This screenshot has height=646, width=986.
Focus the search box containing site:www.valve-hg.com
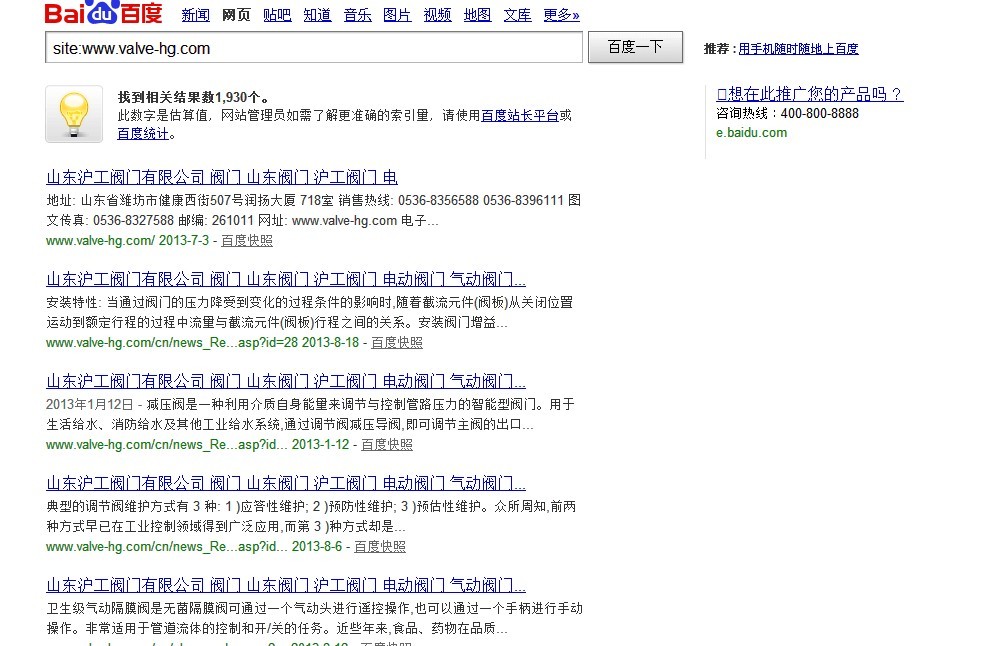click(314, 48)
